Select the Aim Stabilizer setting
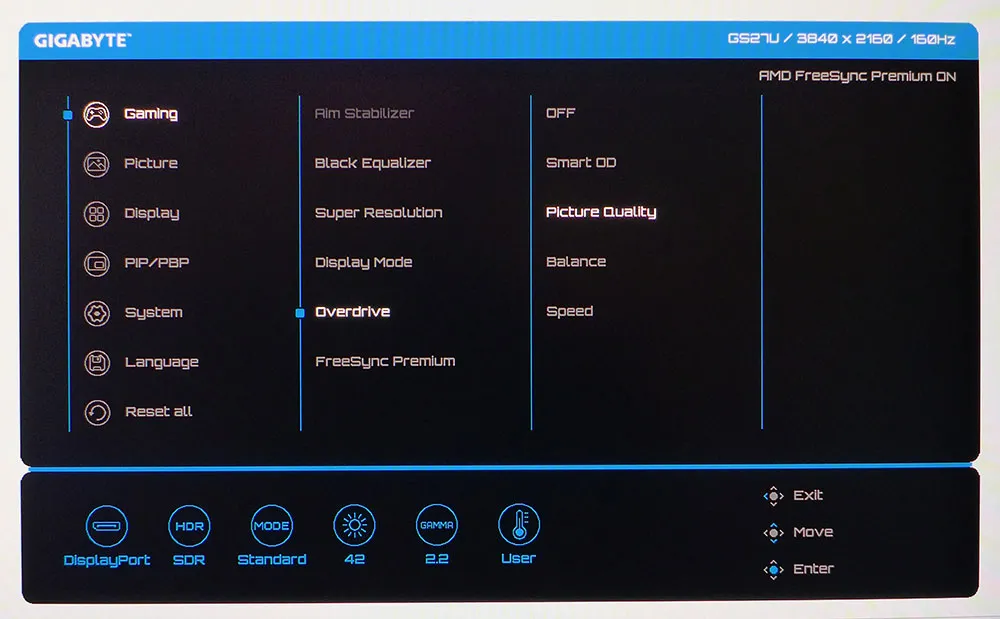Image resolution: width=1000 pixels, height=619 pixels. (364, 113)
